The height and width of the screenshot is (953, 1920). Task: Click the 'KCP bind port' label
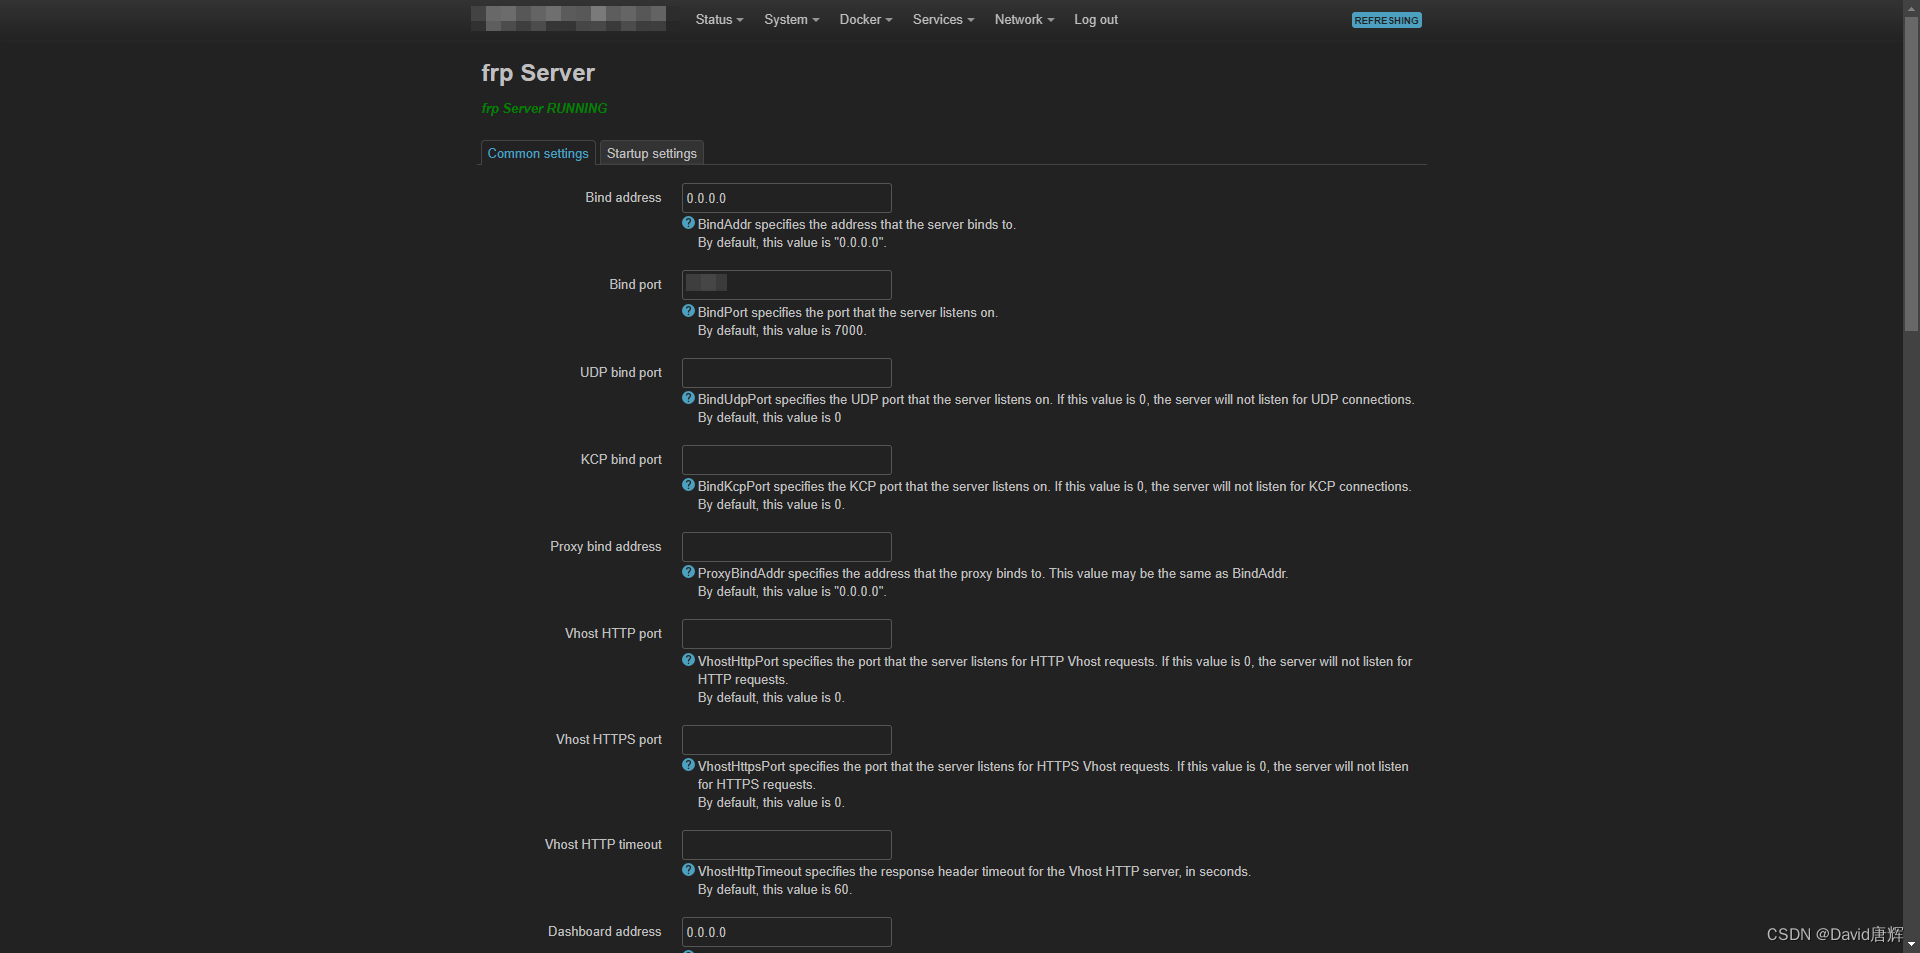pyautogui.click(x=621, y=460)
